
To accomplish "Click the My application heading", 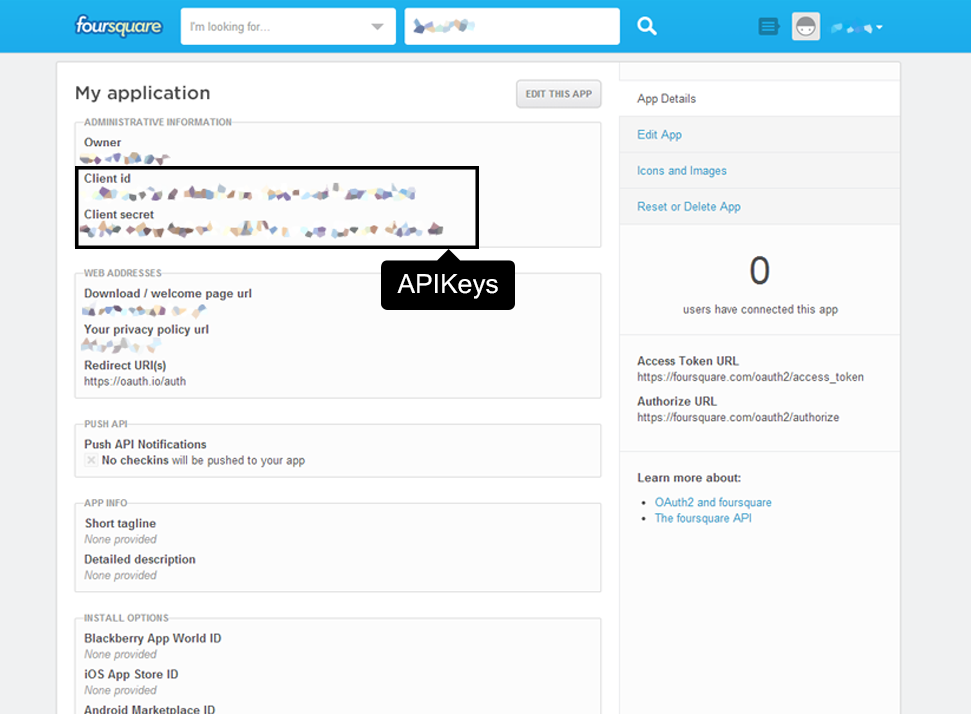I will click(142, 93).
